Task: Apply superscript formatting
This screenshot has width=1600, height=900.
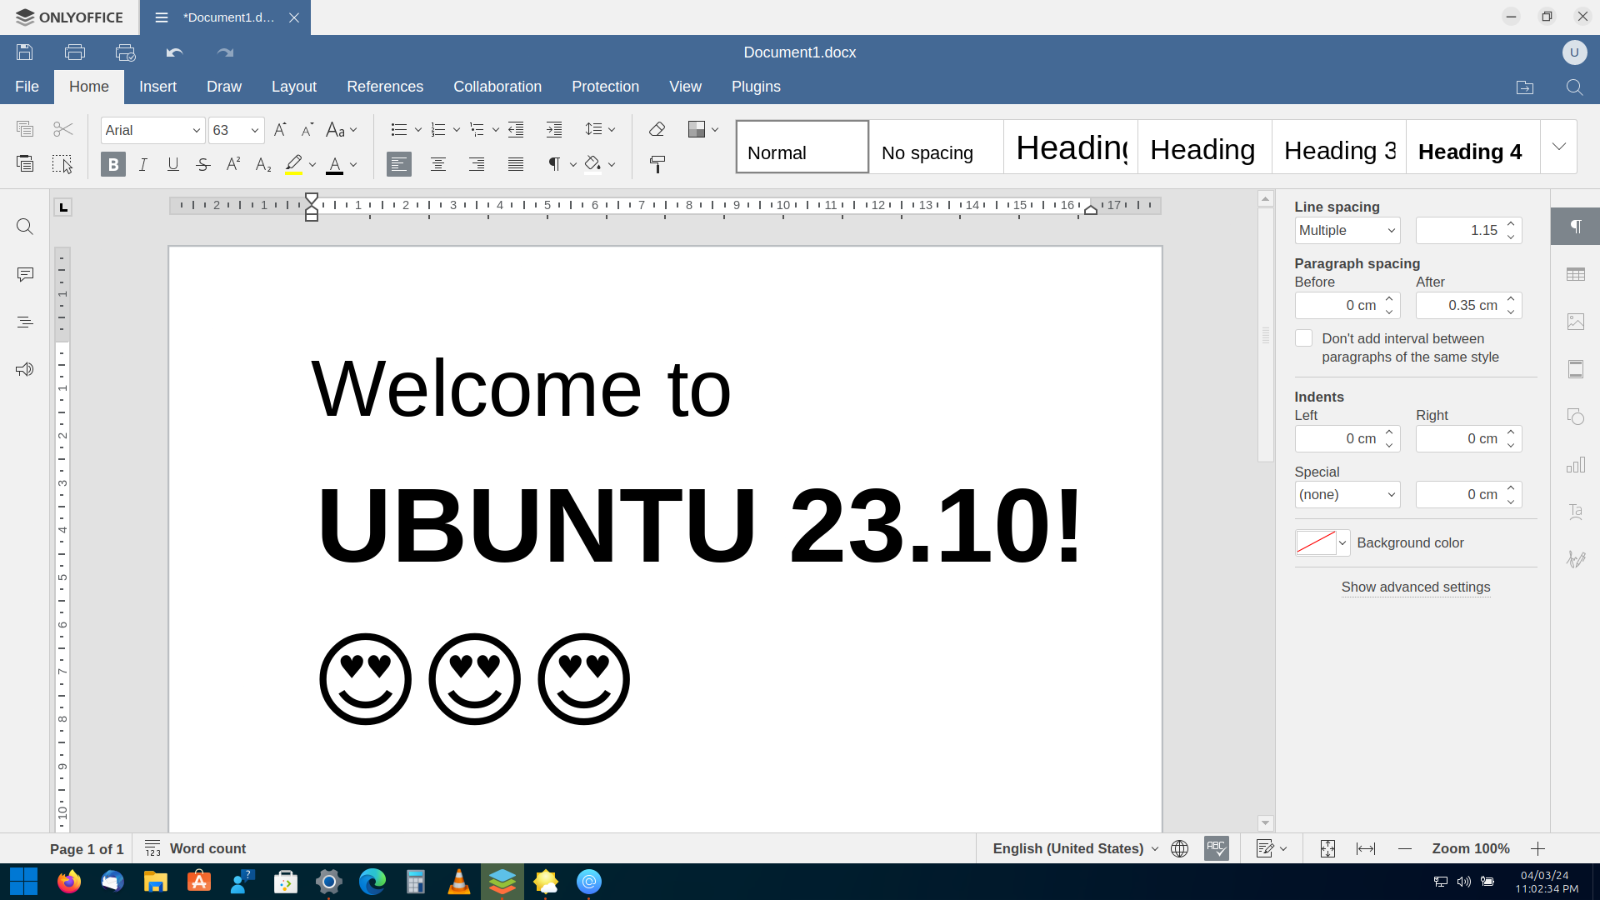Action: [x=233, y=164]
